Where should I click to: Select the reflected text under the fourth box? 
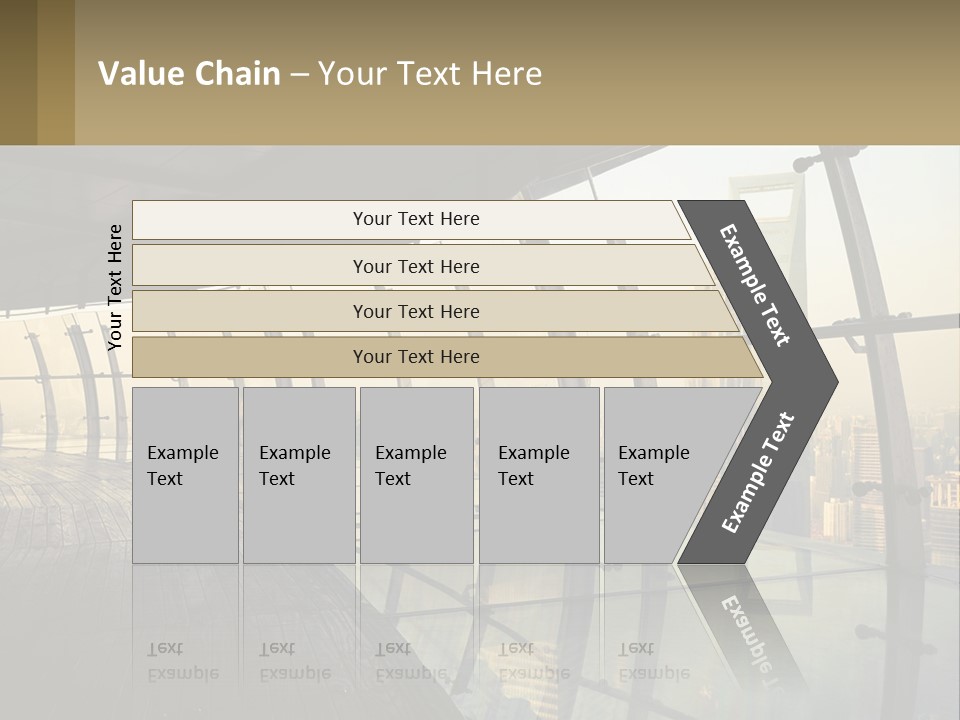(x=533, y=661)
